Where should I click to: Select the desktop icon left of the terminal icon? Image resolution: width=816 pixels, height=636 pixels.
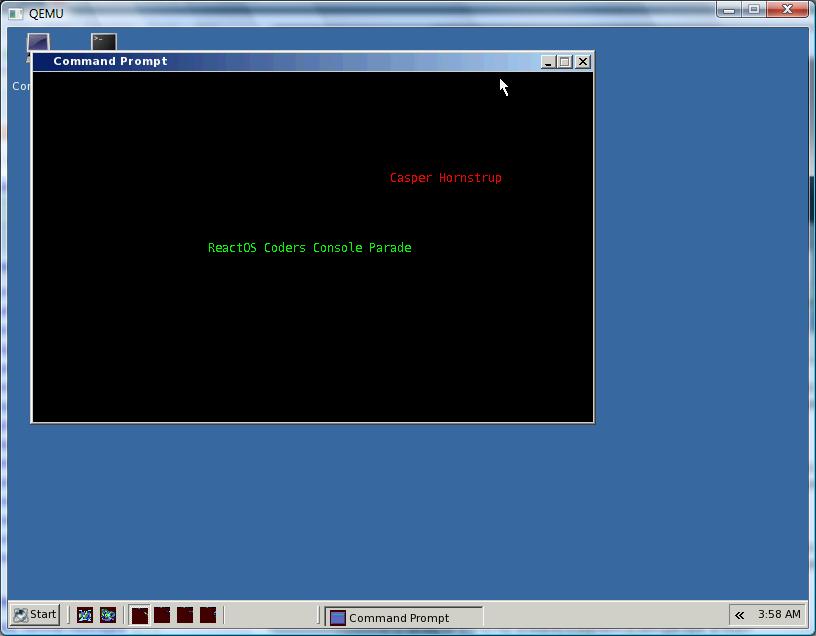(38, 42)
